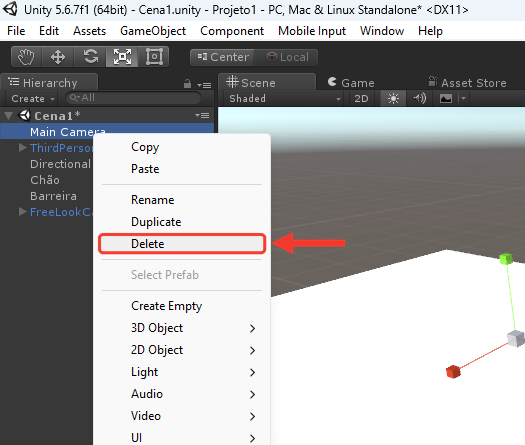525x445 pixels.
Task: Toggle Center pivot mode button
Action: [x=223, y=57]
